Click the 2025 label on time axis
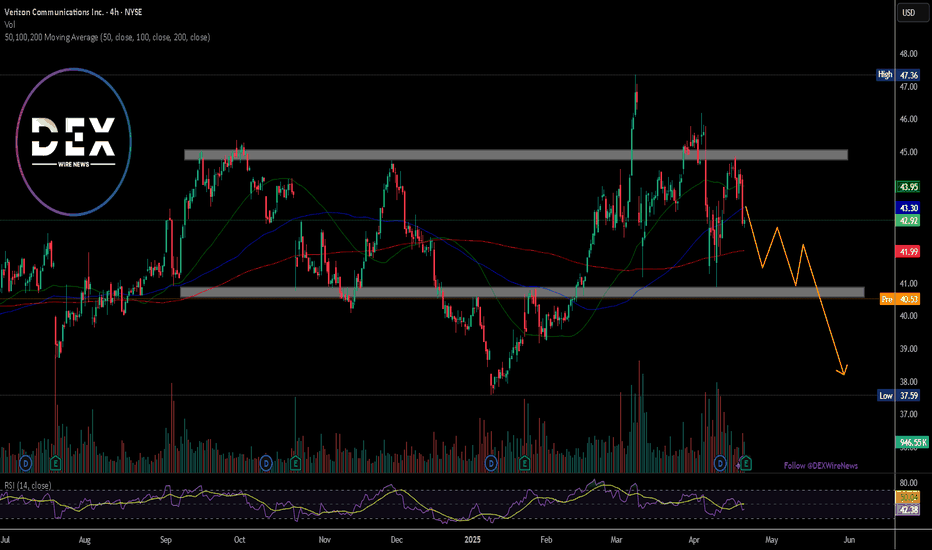The image size is (932, 550). [x=472, y=540]
